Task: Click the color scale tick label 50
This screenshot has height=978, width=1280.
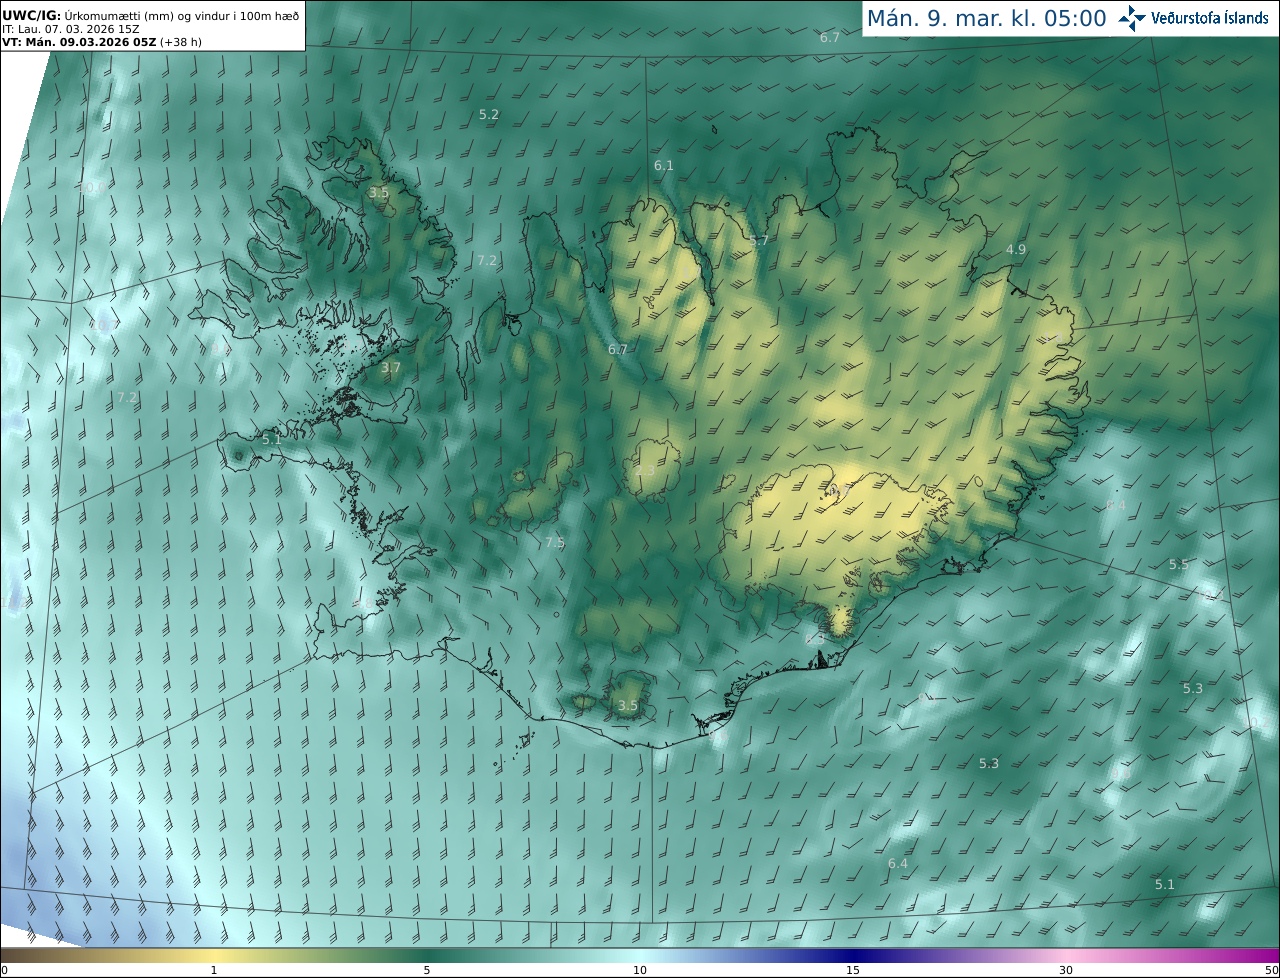Action: coord(1272,970)
